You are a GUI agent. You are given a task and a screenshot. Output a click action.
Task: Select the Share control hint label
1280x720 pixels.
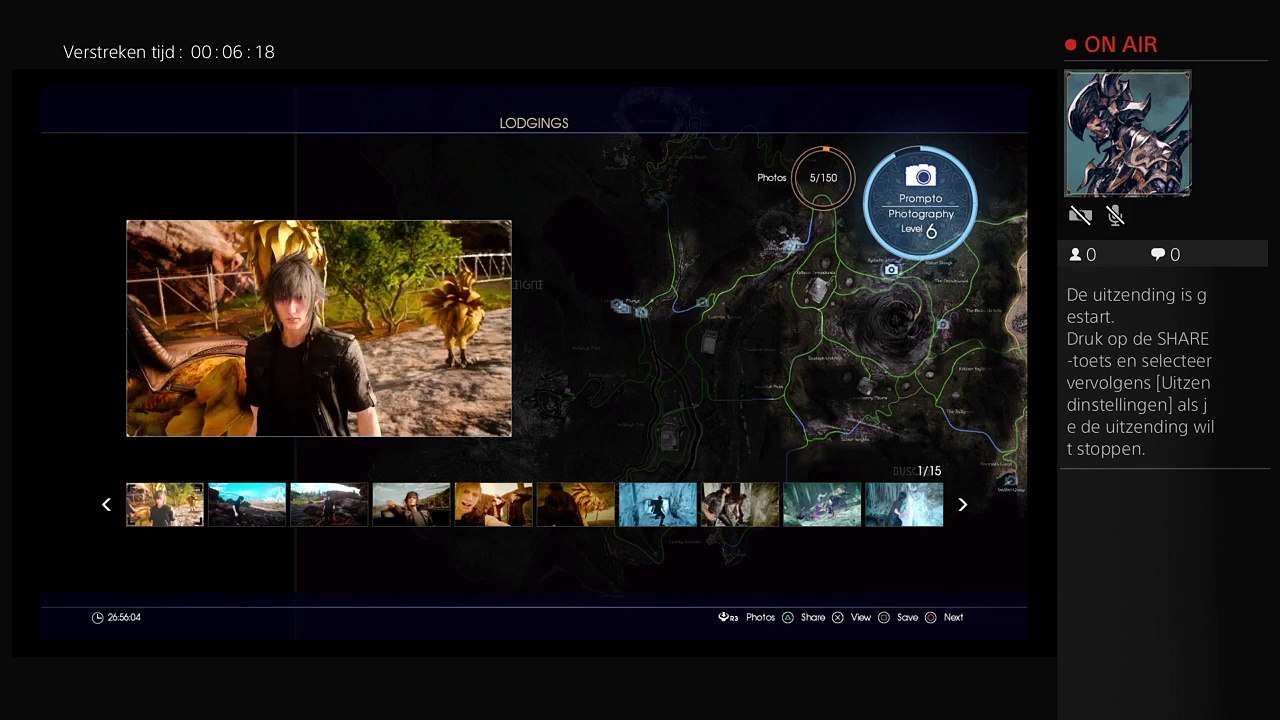click(813, 618)
